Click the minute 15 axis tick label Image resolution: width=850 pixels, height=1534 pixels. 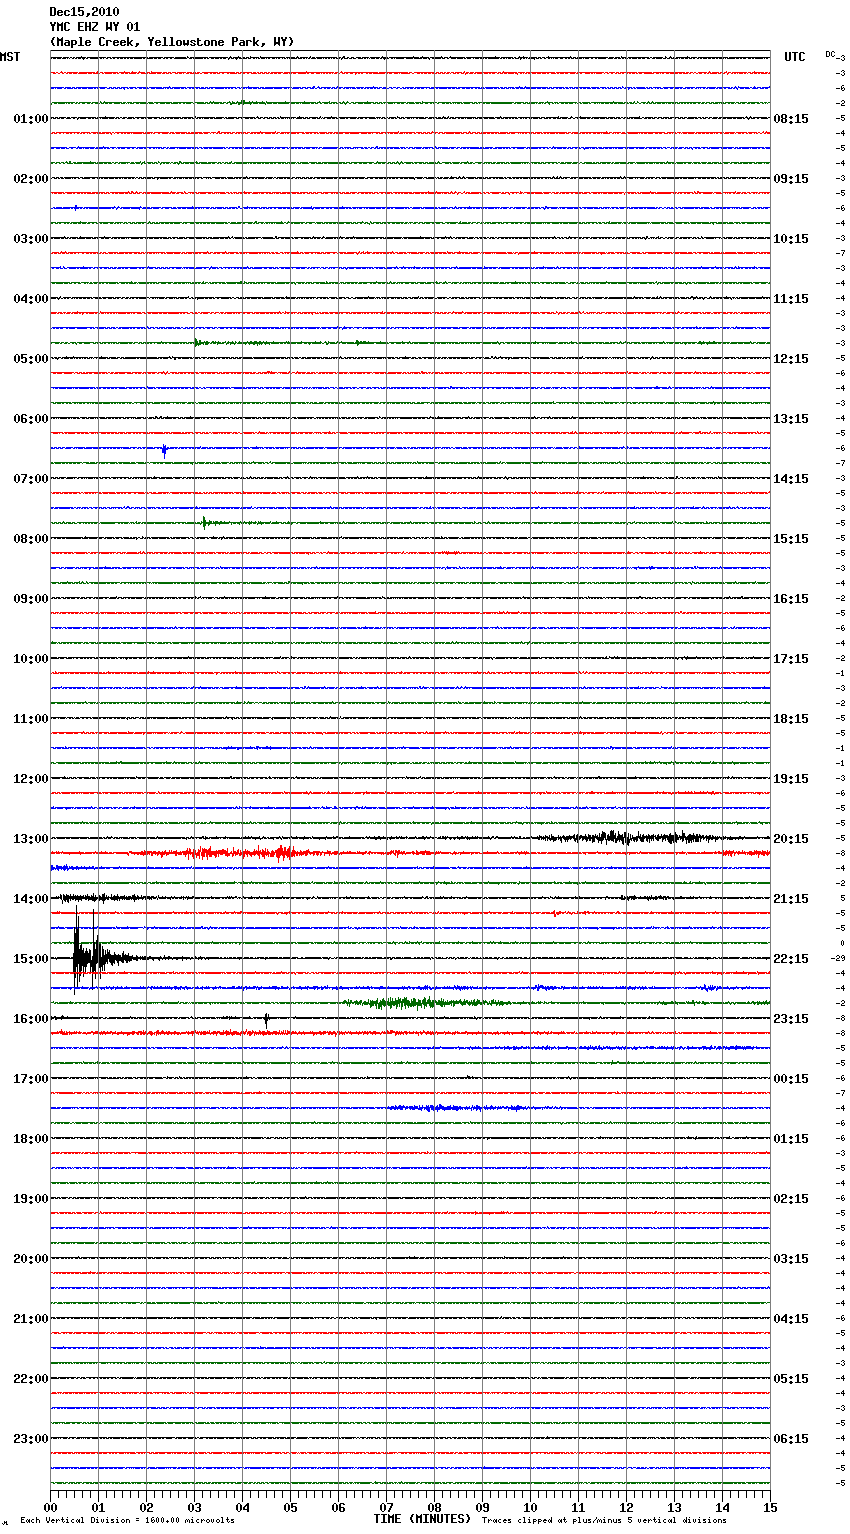pos(770,1507)
